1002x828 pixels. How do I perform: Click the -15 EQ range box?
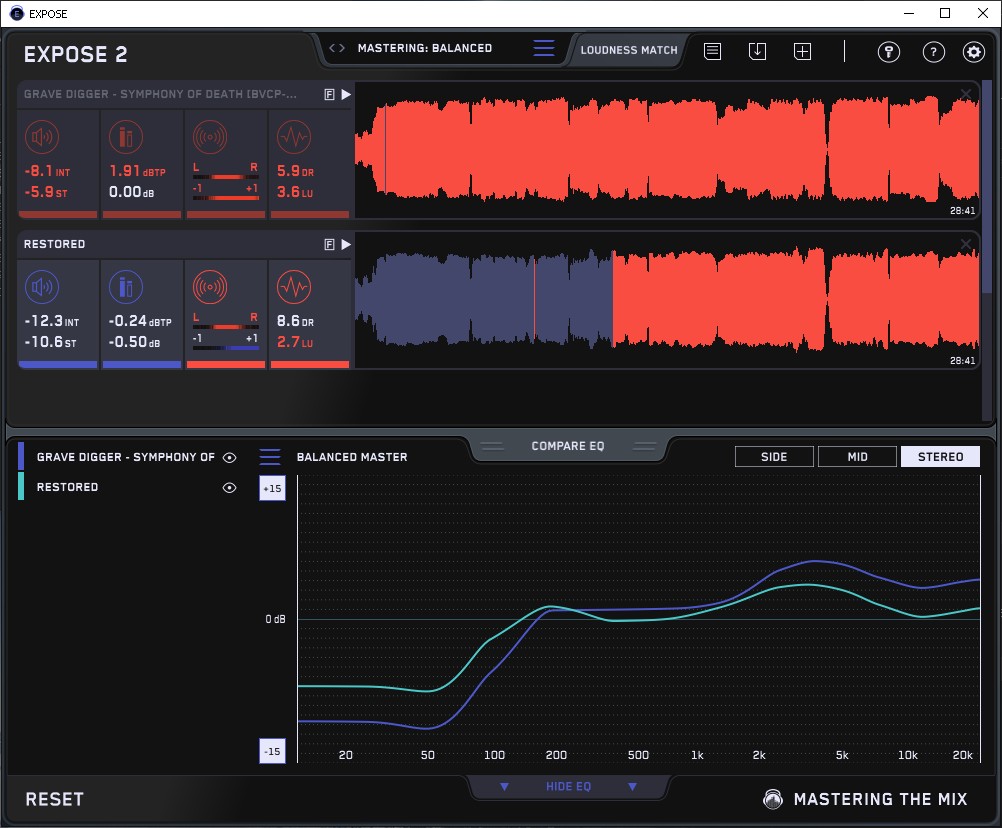[272, 751]
